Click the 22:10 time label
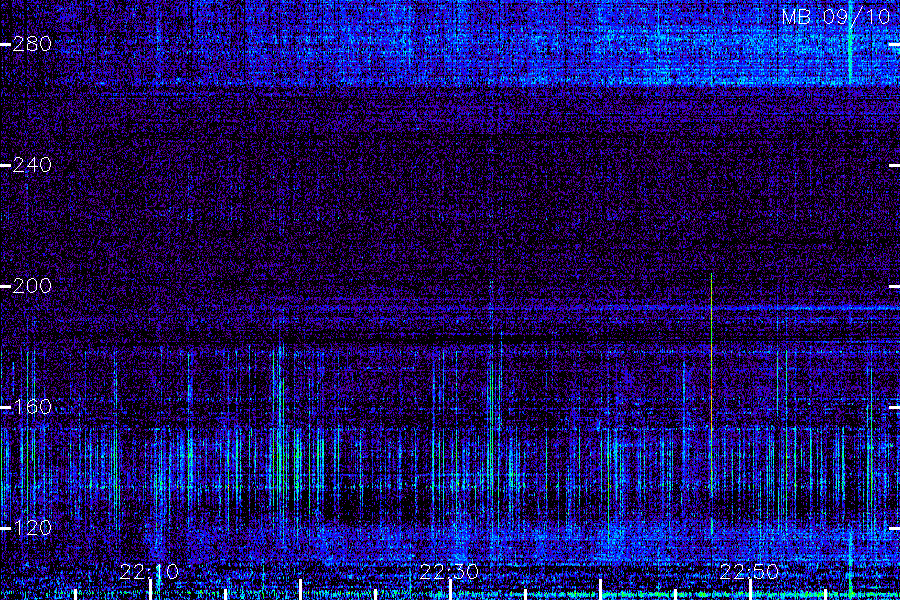The height and width of the screenshot is (600, 900). click(149, 572)
